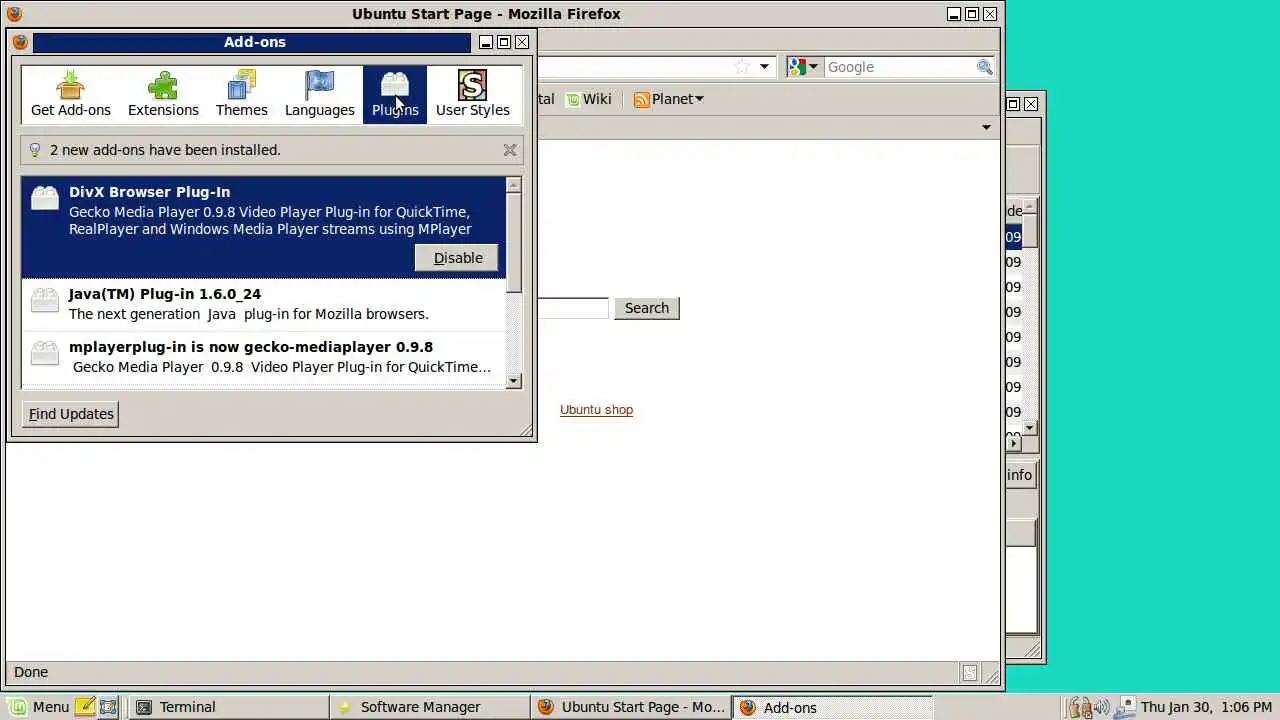Viewport: 1280px width, 720px height.
Task: Launch the notes icon in the panel
Action: click(85, 707)
